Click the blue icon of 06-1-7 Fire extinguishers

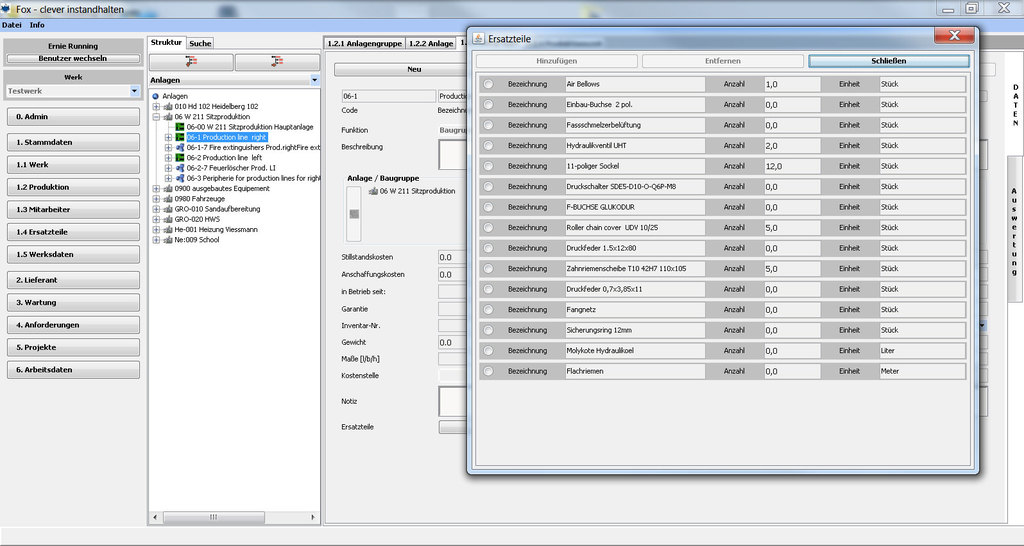coord(180,147)
